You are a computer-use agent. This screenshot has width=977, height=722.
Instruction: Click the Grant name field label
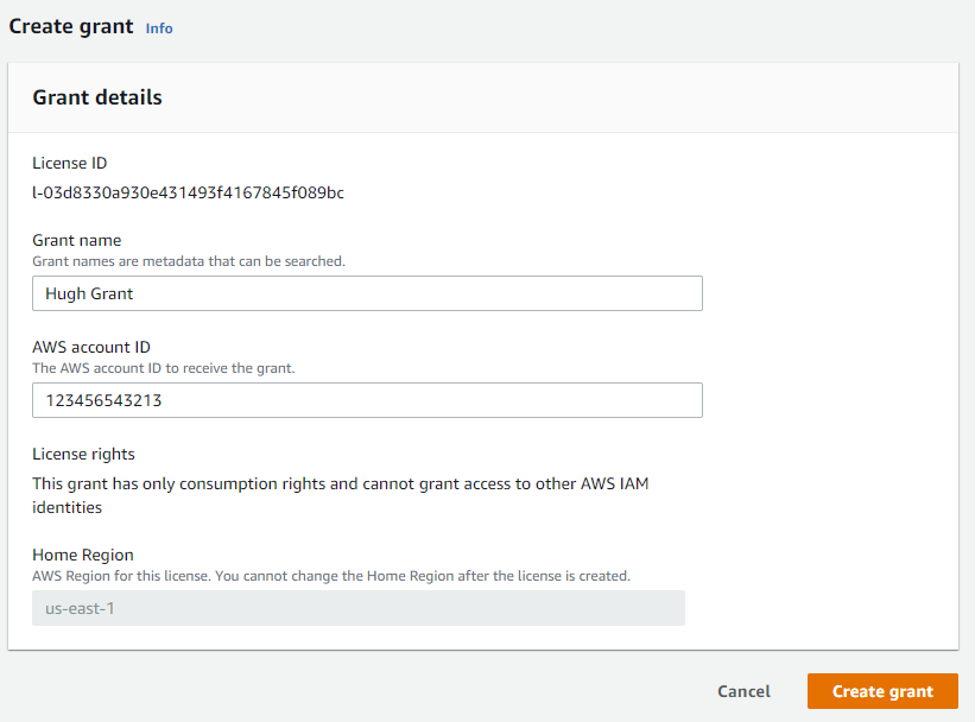76,240
